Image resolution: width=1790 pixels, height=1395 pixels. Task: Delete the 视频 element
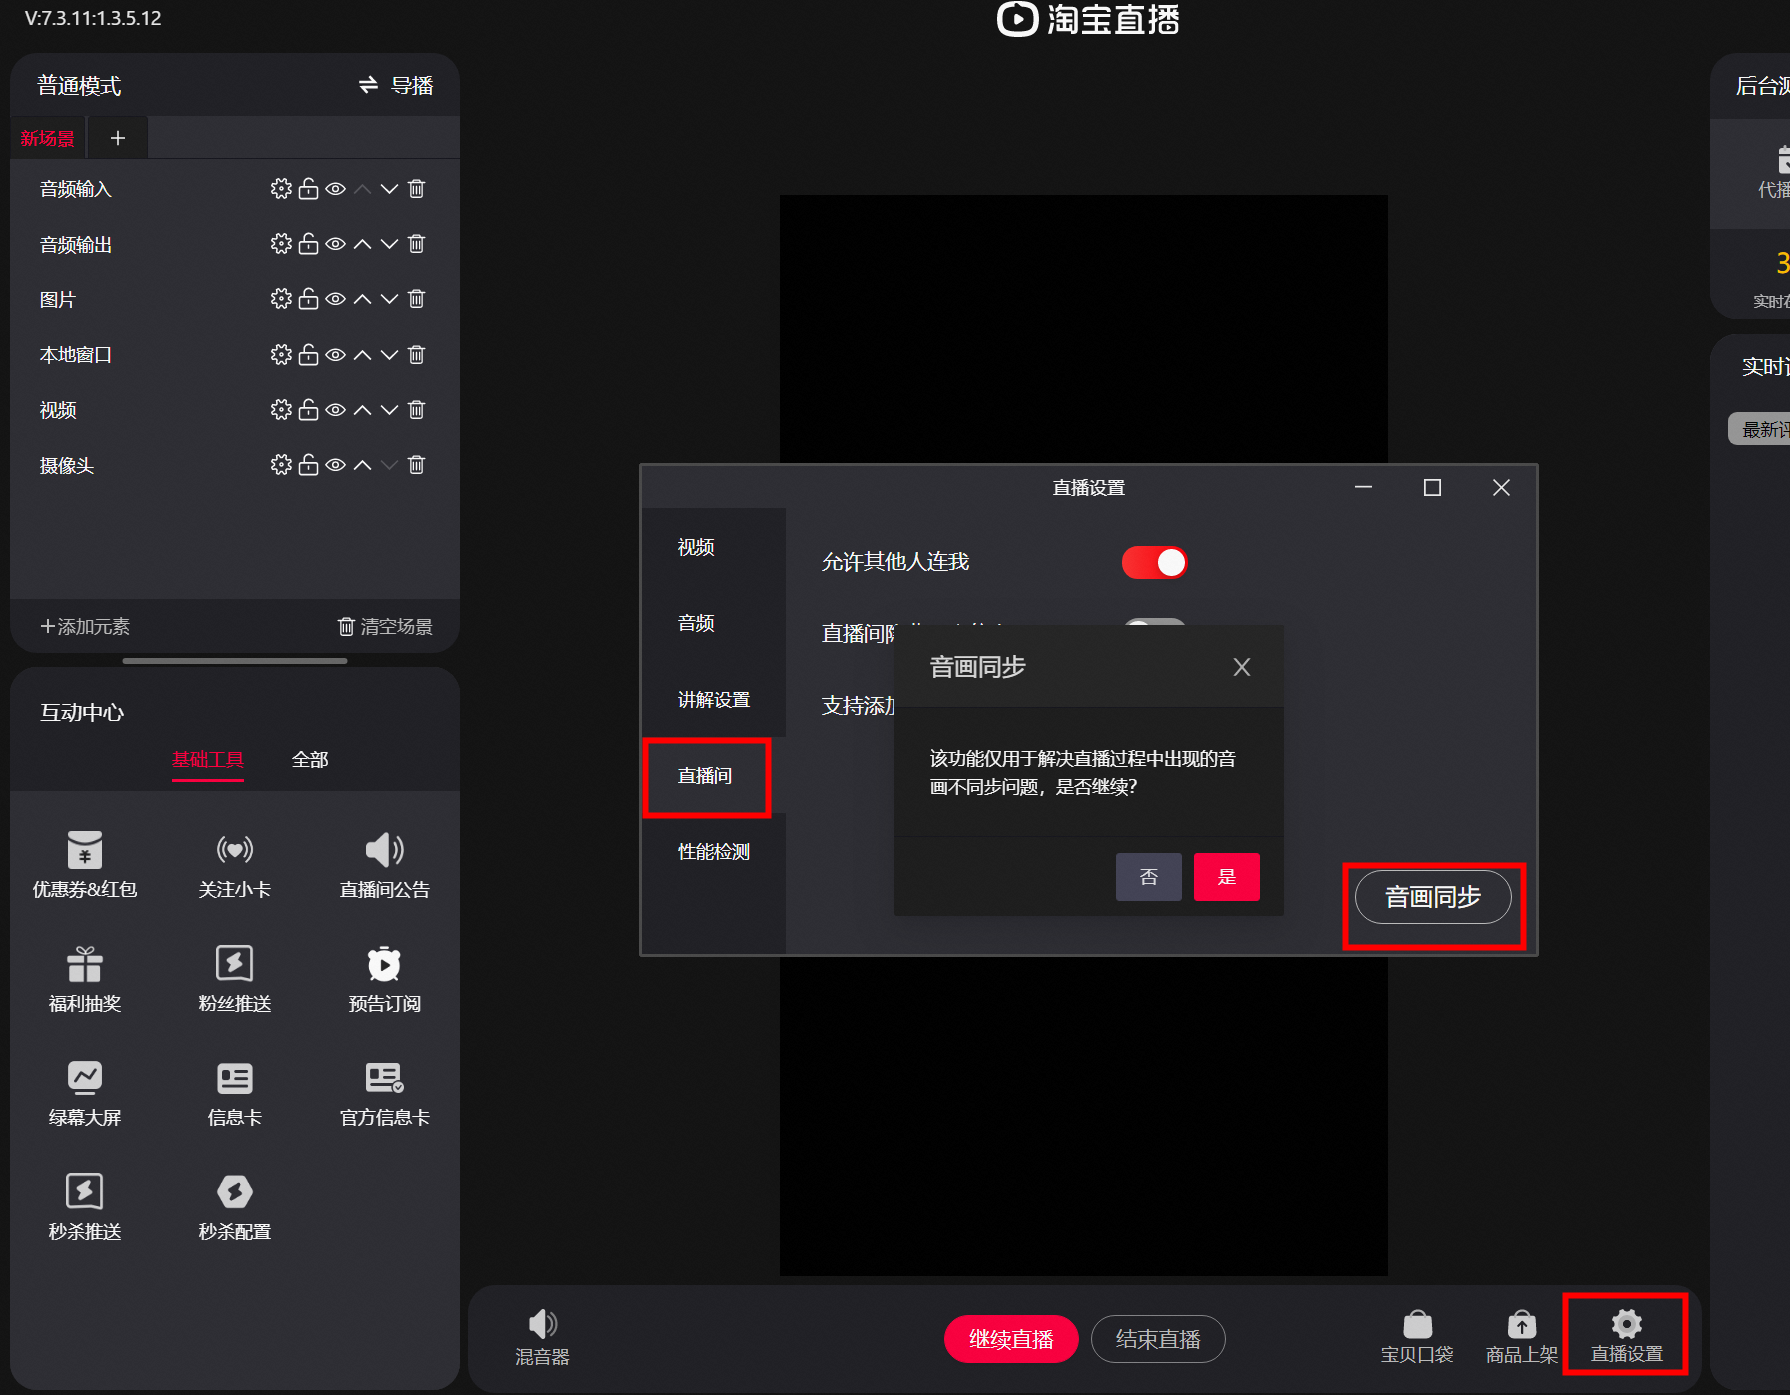[417, 410]
